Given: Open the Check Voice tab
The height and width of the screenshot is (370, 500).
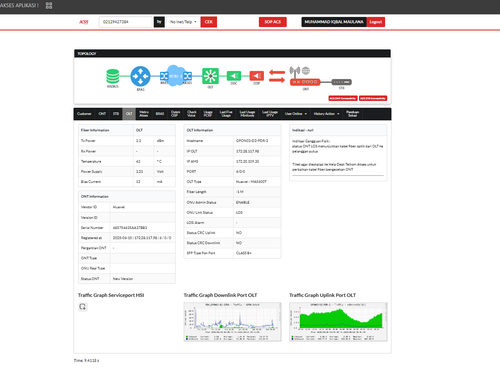Looking at the screenshot, I should [x=192, y=114].
